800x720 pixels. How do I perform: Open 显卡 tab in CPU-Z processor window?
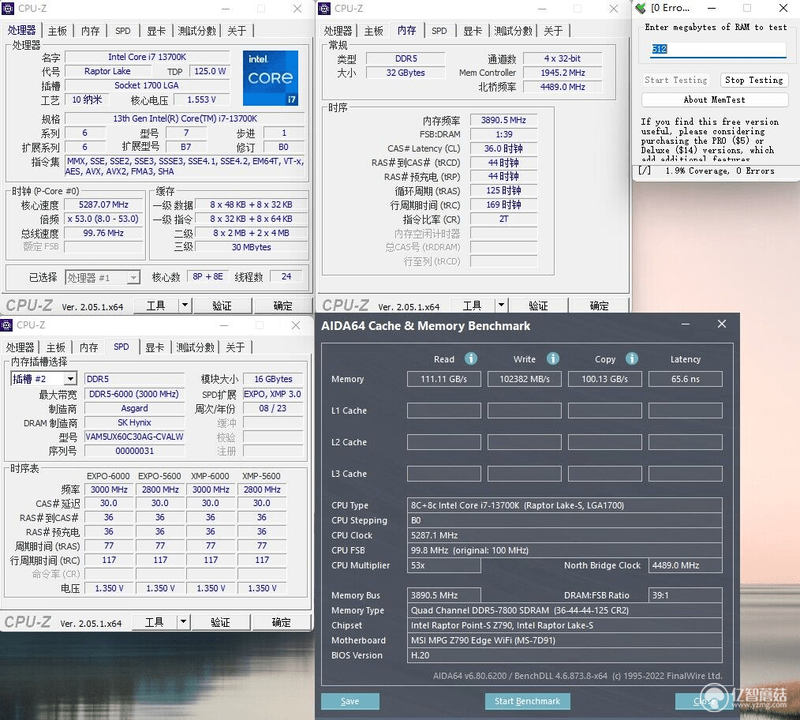tap(156, 31)
